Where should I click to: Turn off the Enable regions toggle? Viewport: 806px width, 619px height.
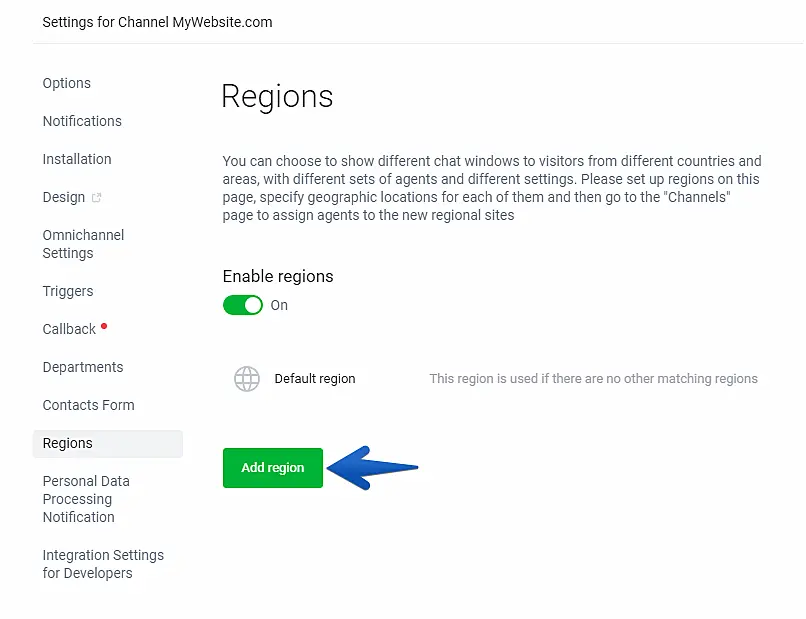tap(242, 305)
